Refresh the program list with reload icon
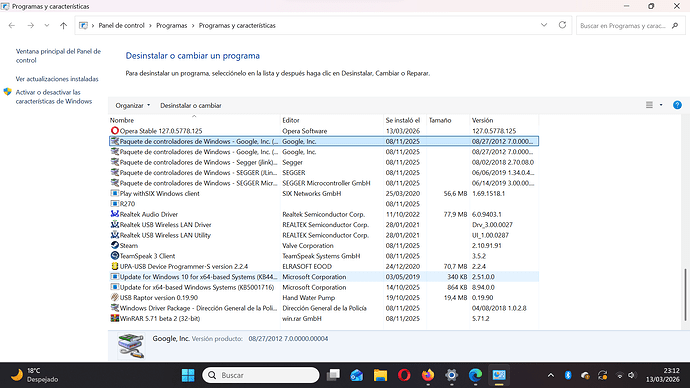 562,25
